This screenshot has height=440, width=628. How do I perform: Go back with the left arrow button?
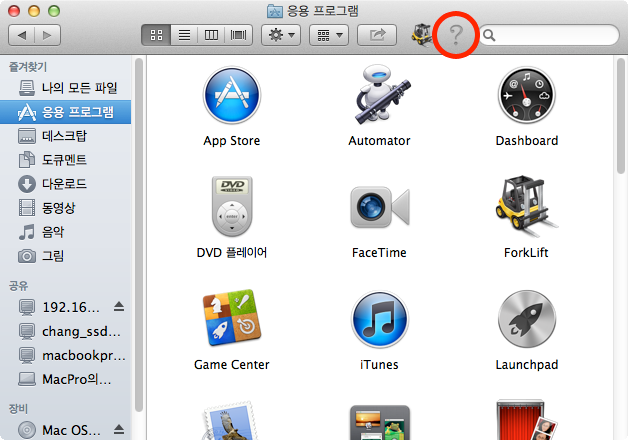(22, 35)
